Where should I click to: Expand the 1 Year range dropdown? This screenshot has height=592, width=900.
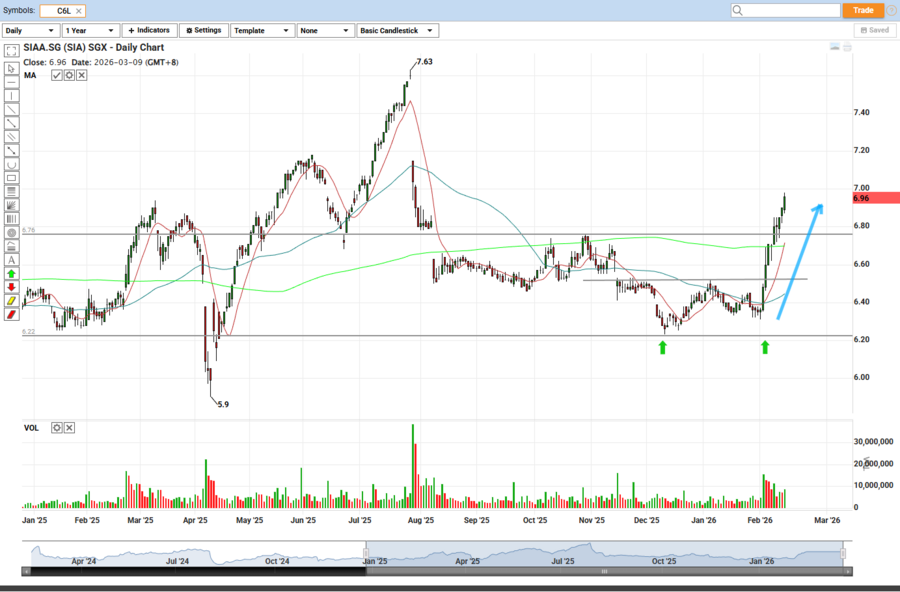point(90,31)
